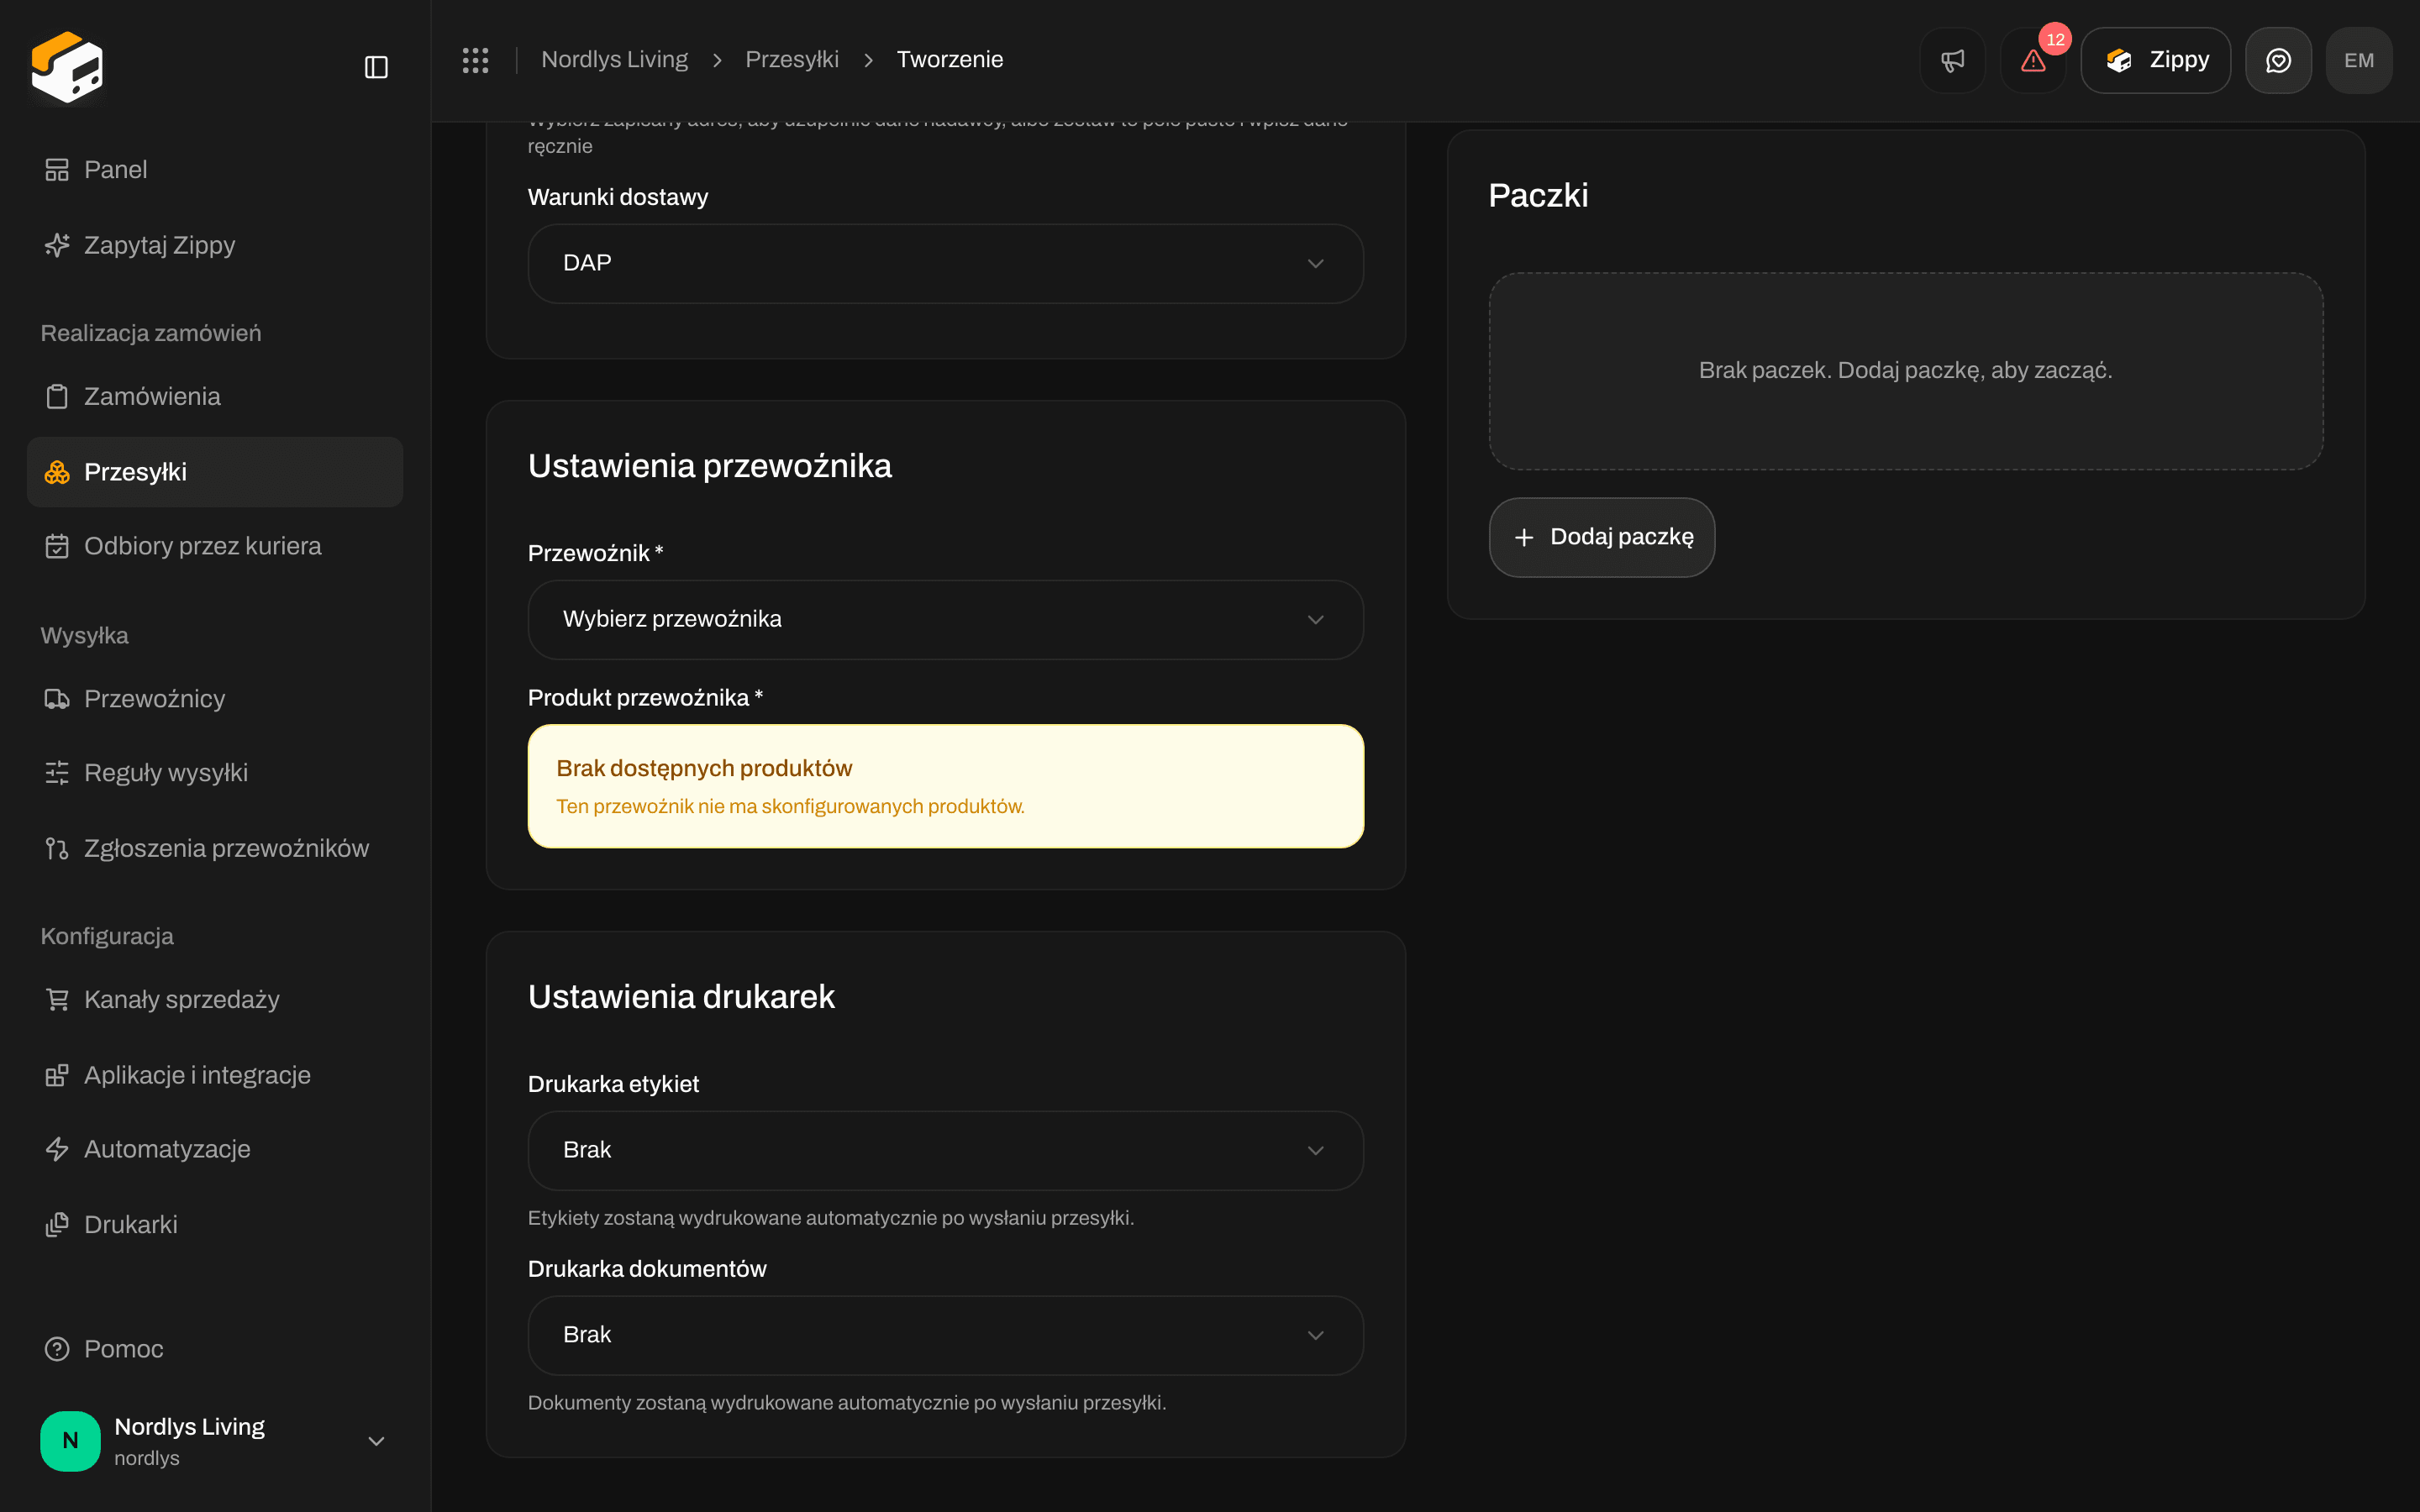The image size is (2420, 1512).
Task: Open Drukarki menu item
Action: coord(215,1225)
